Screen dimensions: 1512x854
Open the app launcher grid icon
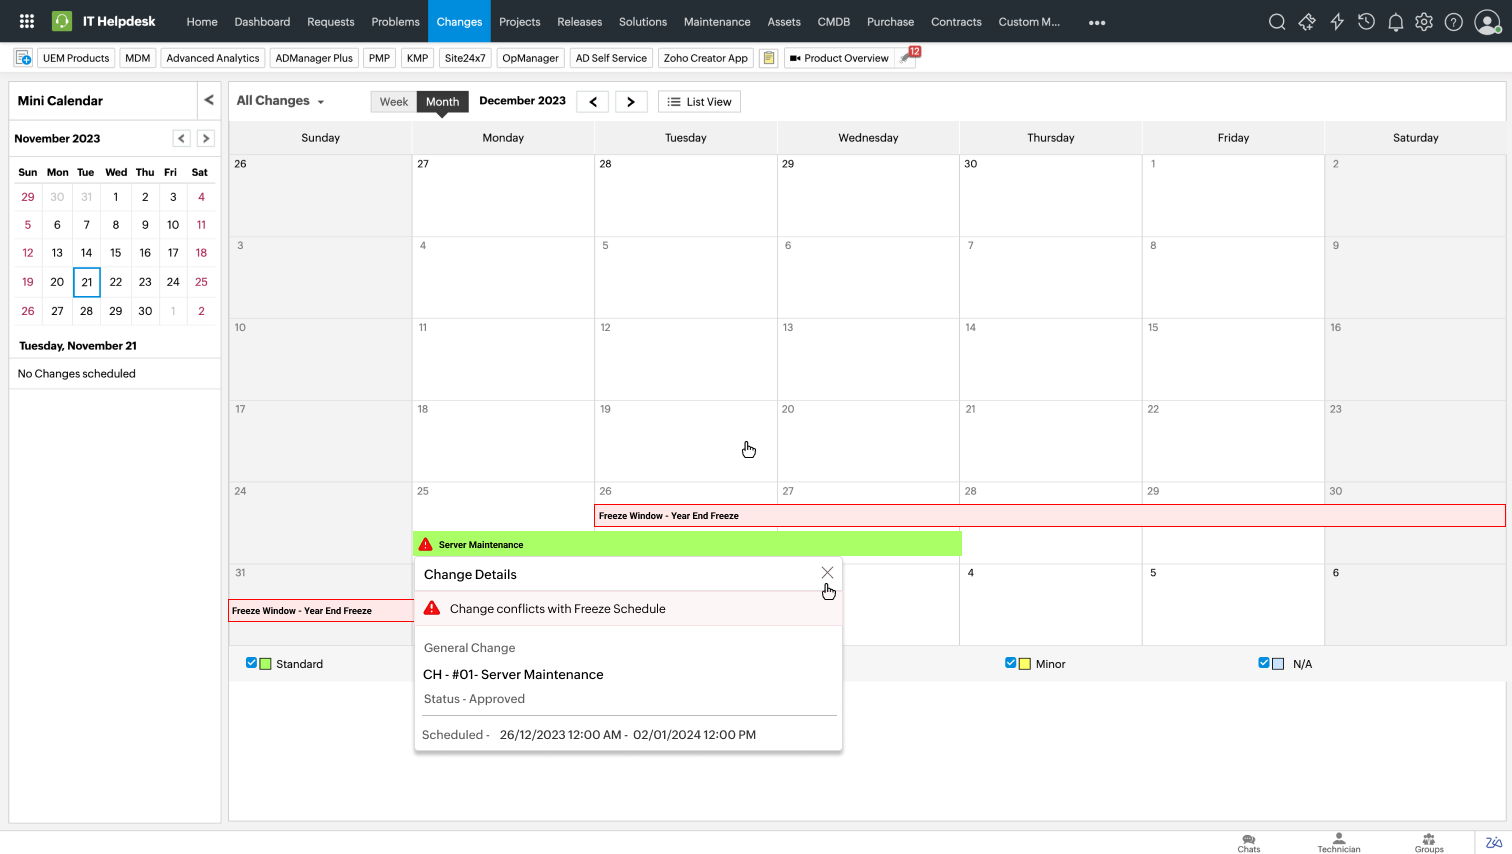(27, 21)
